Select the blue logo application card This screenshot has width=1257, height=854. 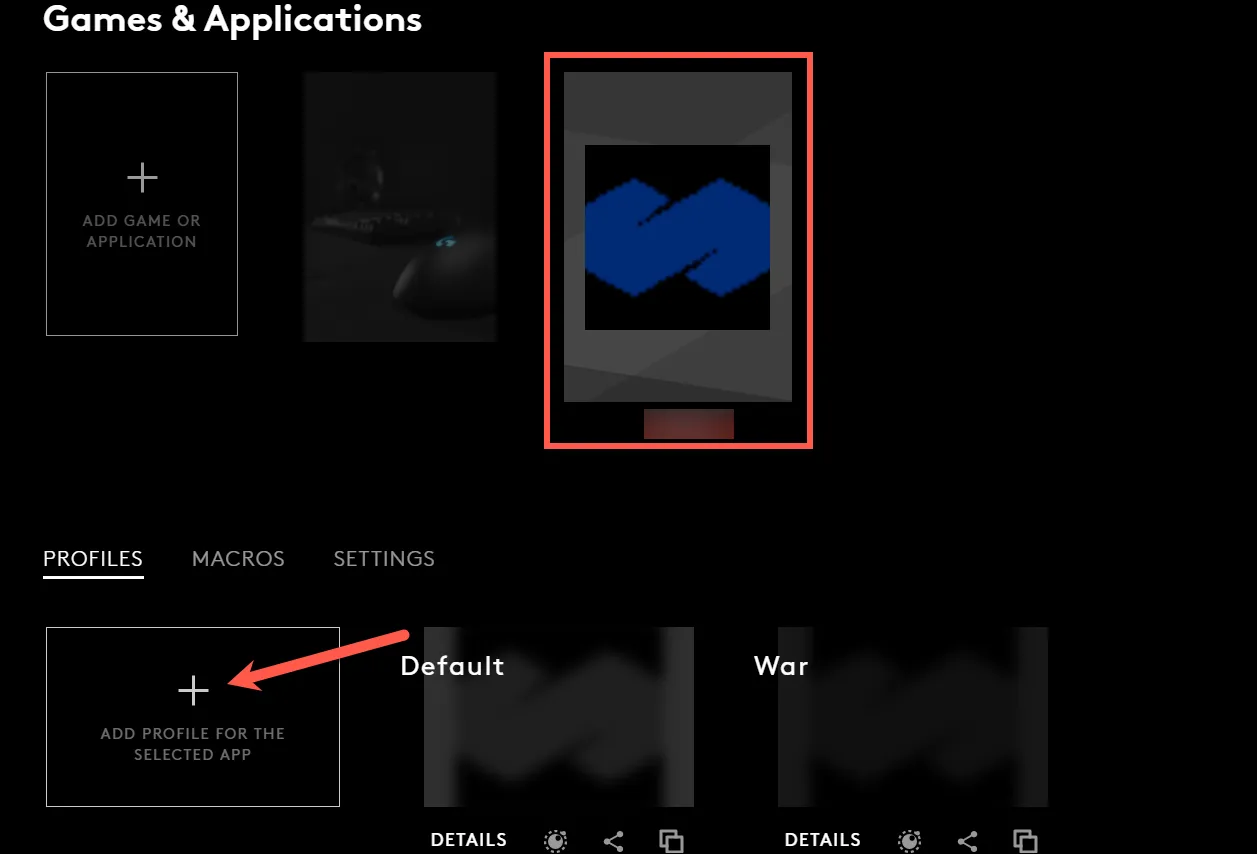click(x=678, y=237)
